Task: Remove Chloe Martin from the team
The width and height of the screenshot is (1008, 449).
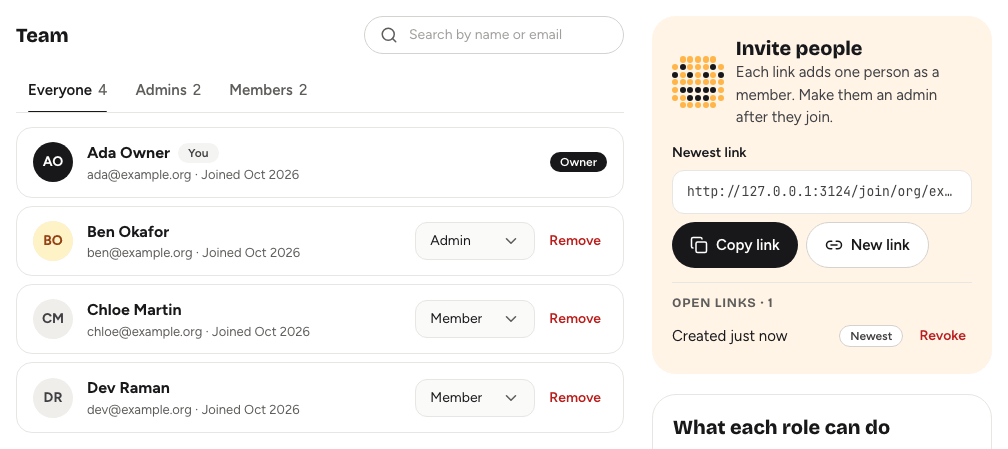Action: coord(575,318)
